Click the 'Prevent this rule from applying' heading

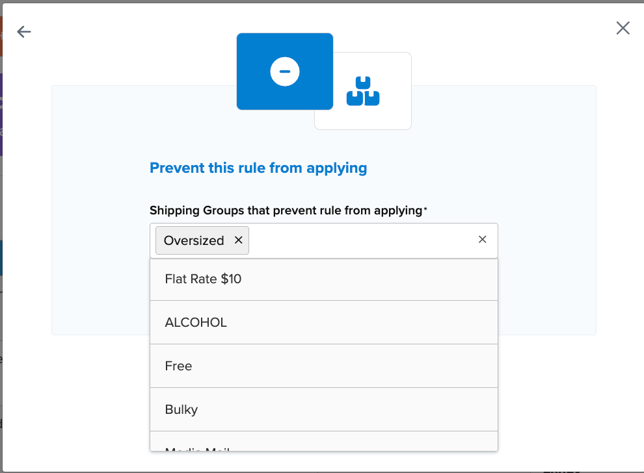coord(258,168)
